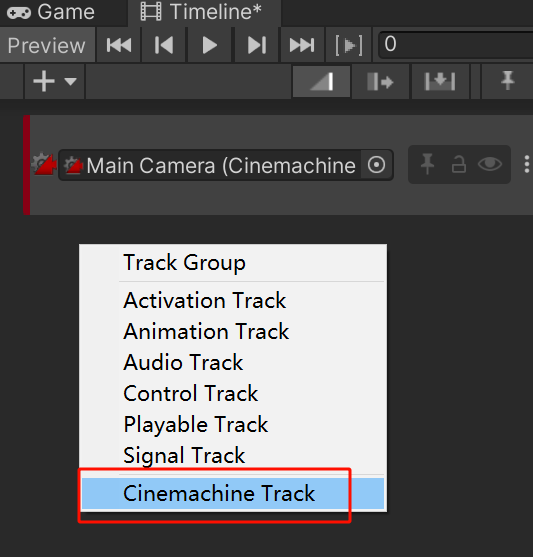This screenshot has height=557, width=533.
Task: Choose Animation Track from menu
Action: pyautogui.click(x=233, y=331)
